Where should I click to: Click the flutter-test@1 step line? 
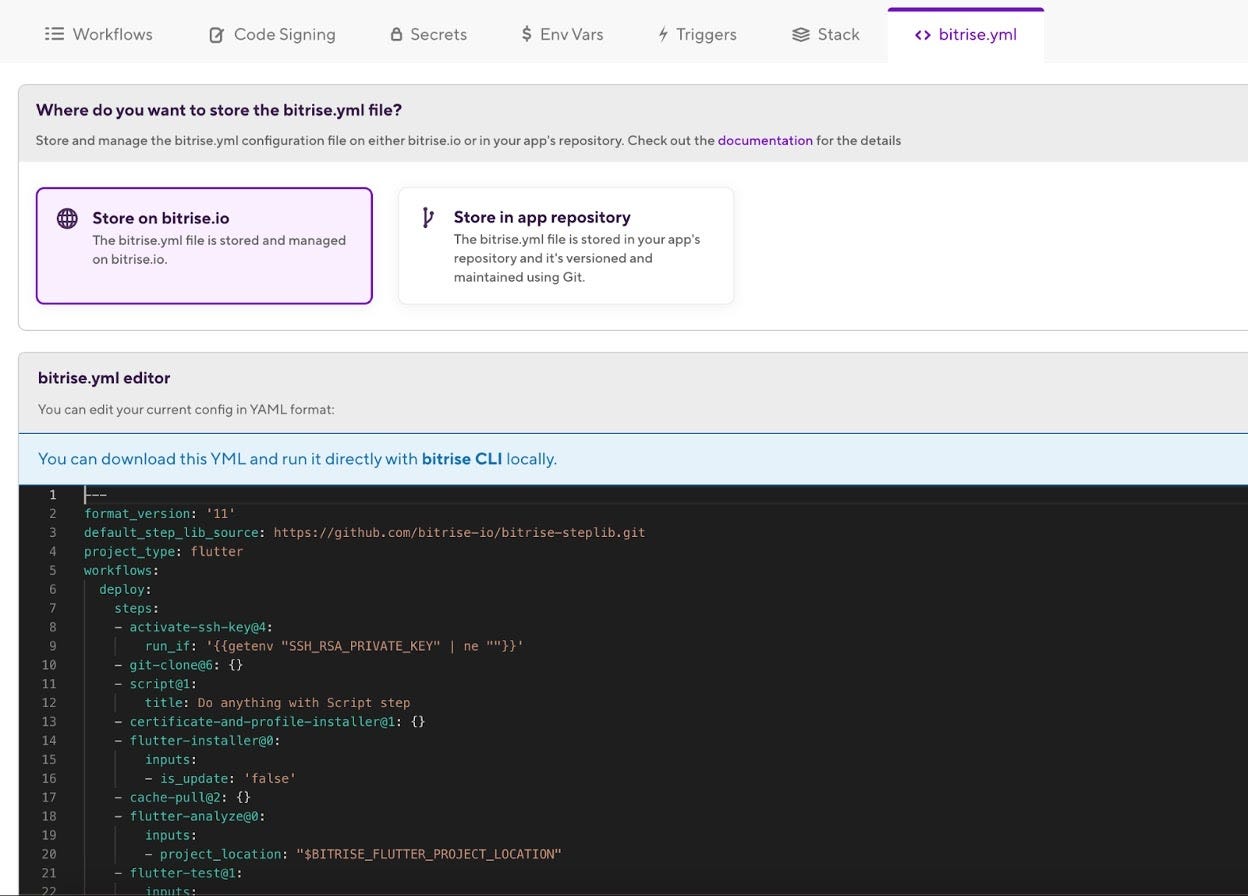coord(179,874)
